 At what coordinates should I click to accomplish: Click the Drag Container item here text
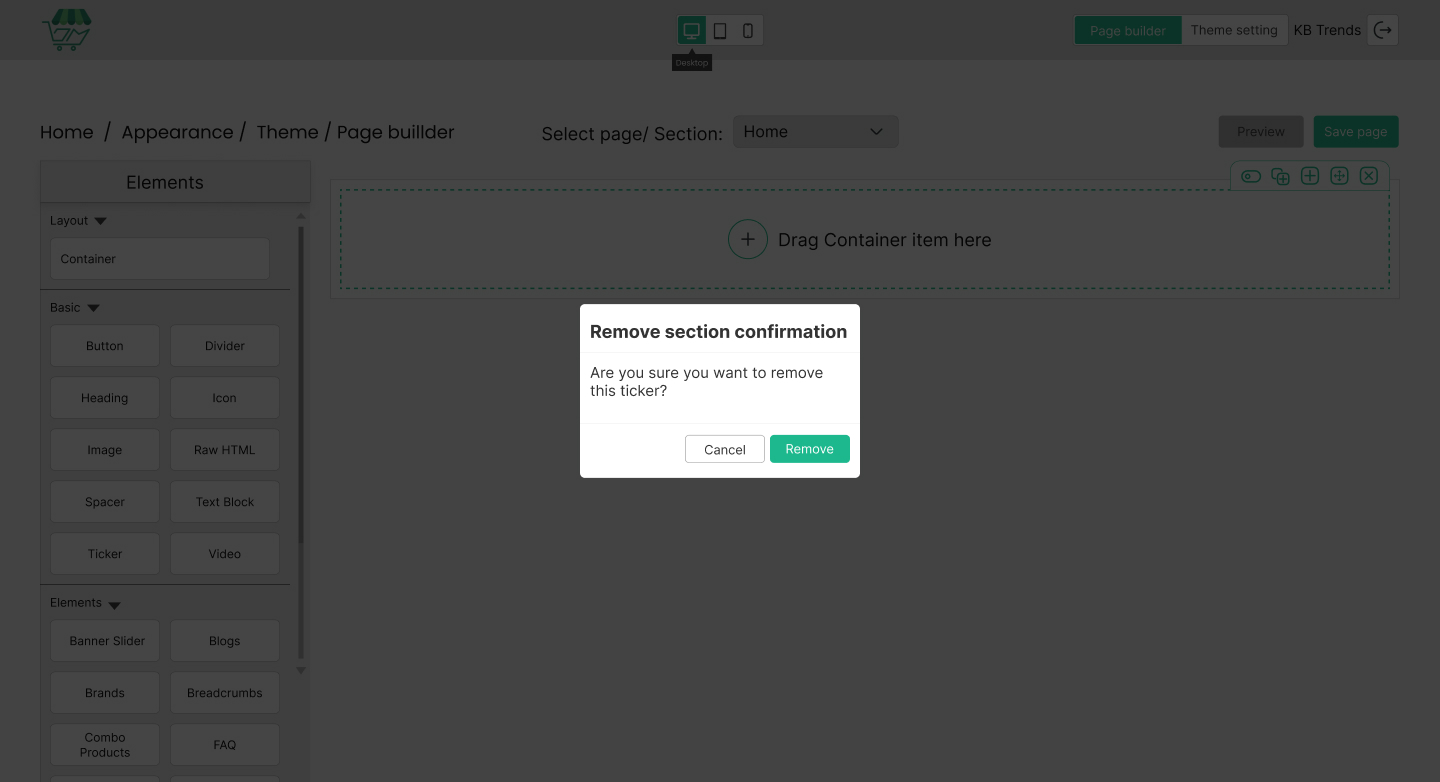click(885, 240)
